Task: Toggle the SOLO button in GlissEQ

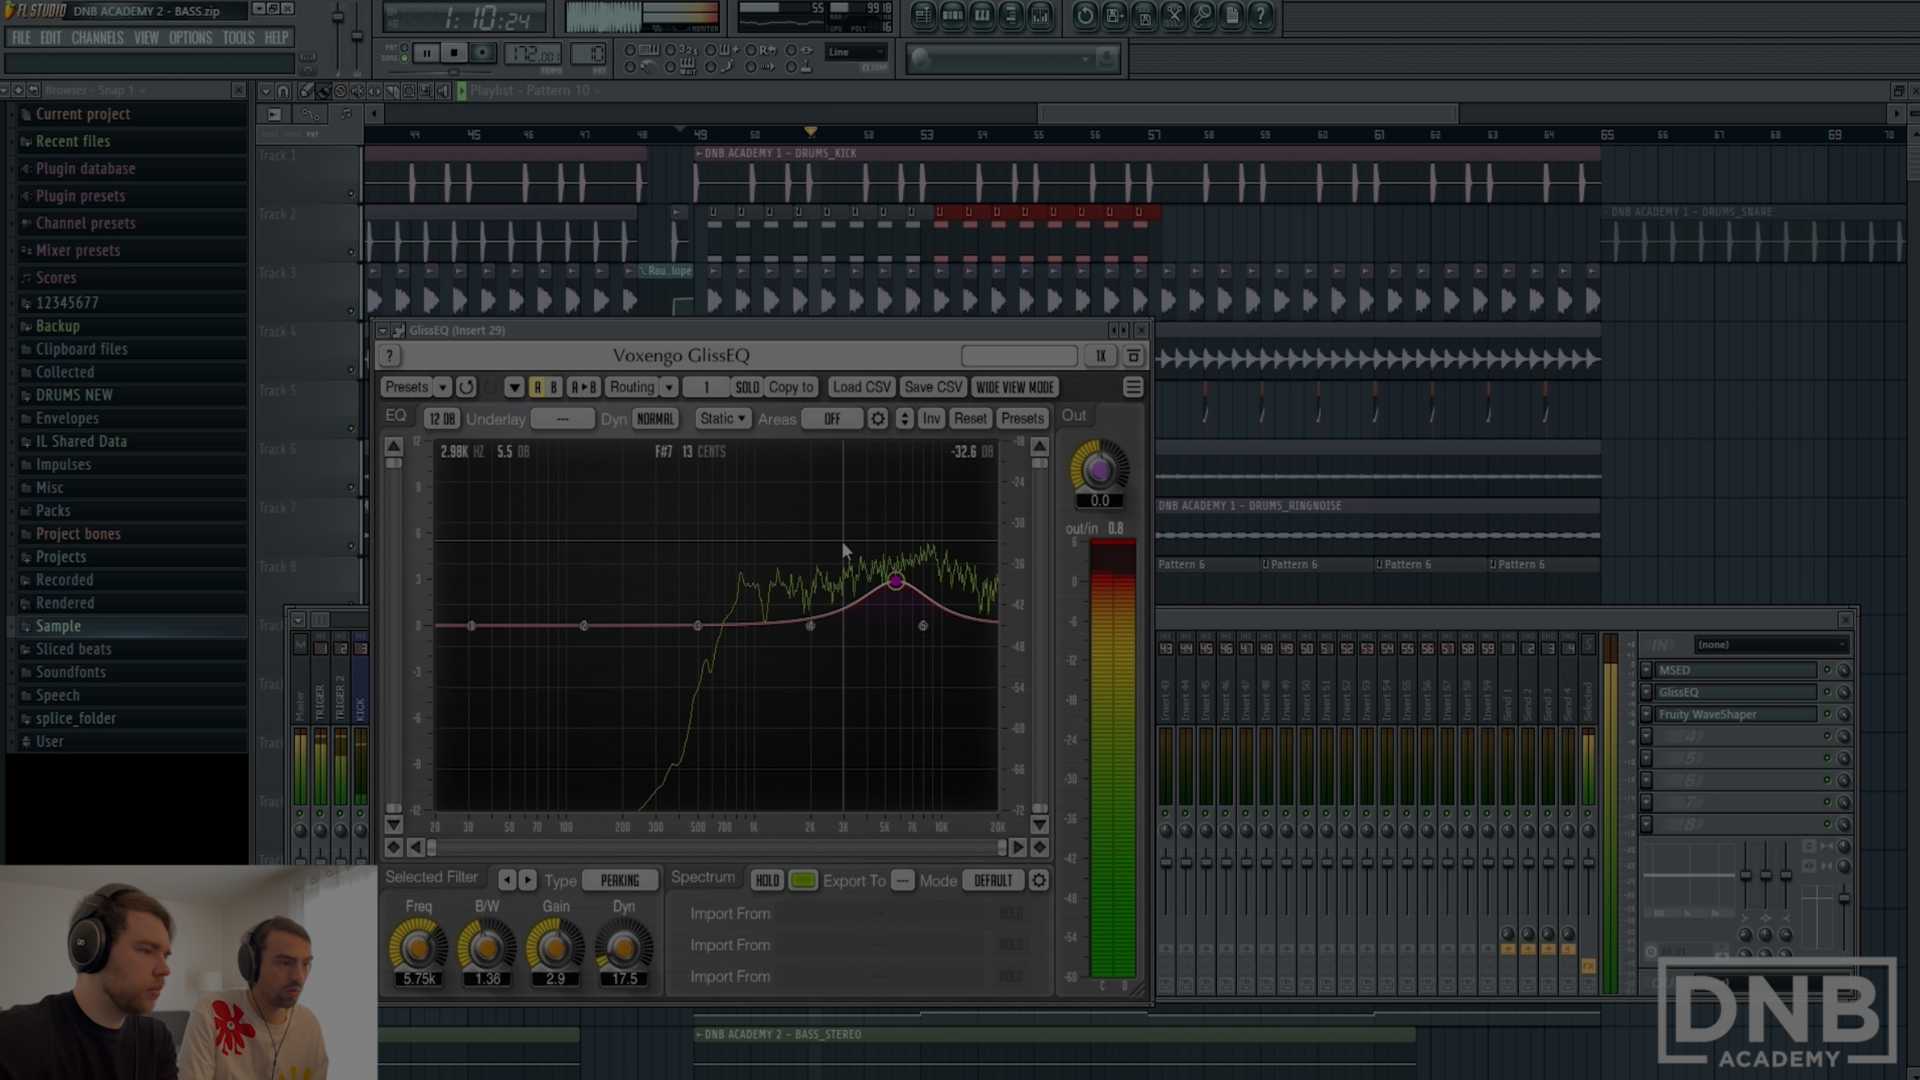Action: [x=747, y=387]
